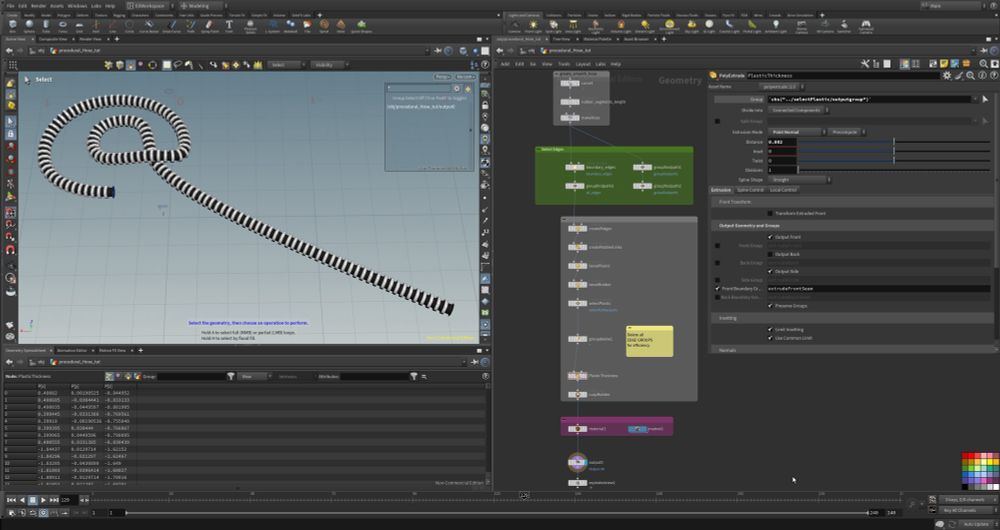Uncheck the Output Front checkbox
Screen dimensions: 1000x530
coord(770,237)
